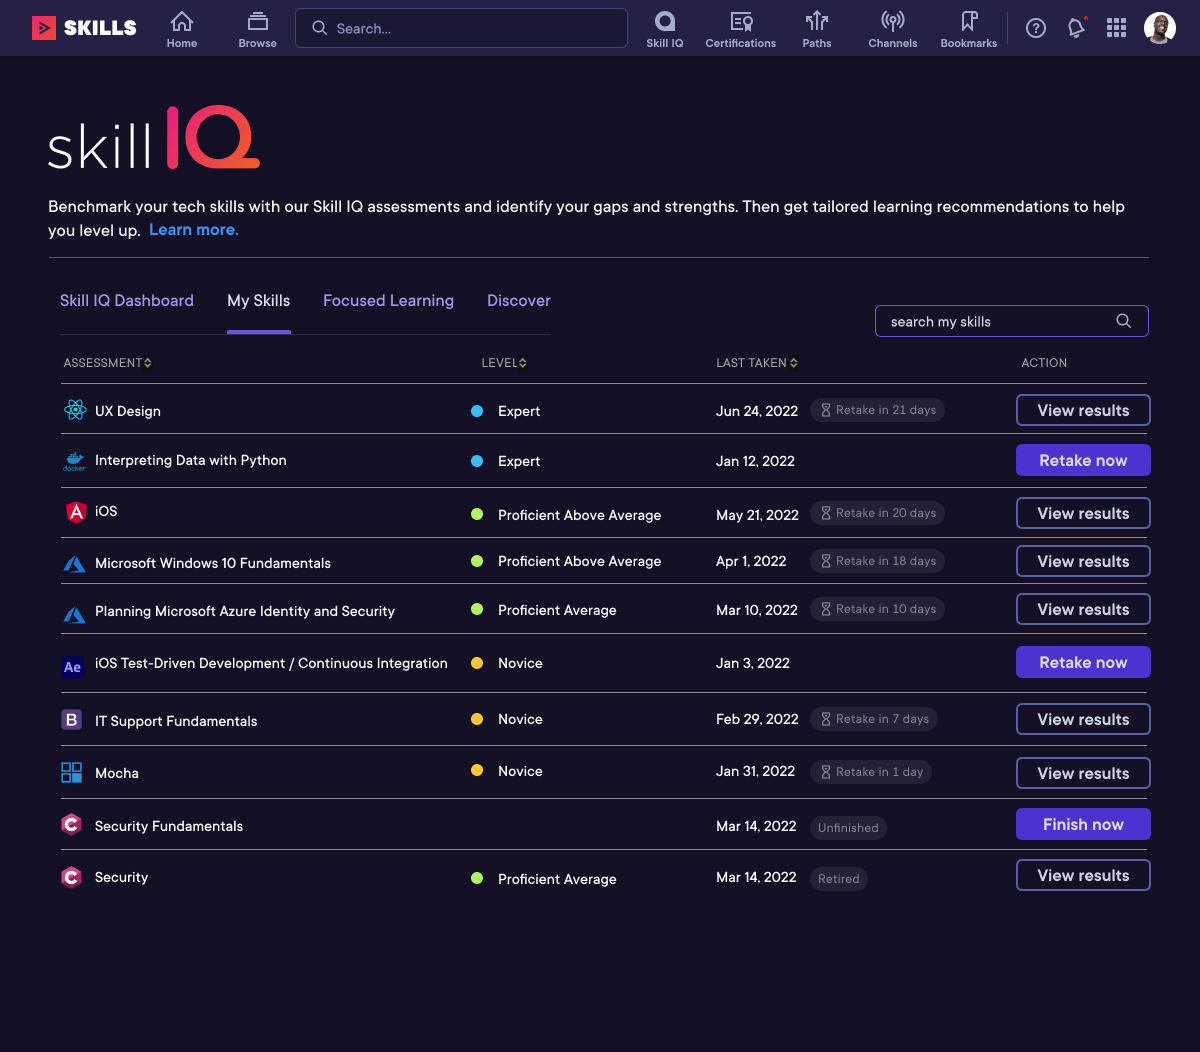Screen dimensions: 1200x1052
Task: Open the Discover tab
Action: click(519, 301)
